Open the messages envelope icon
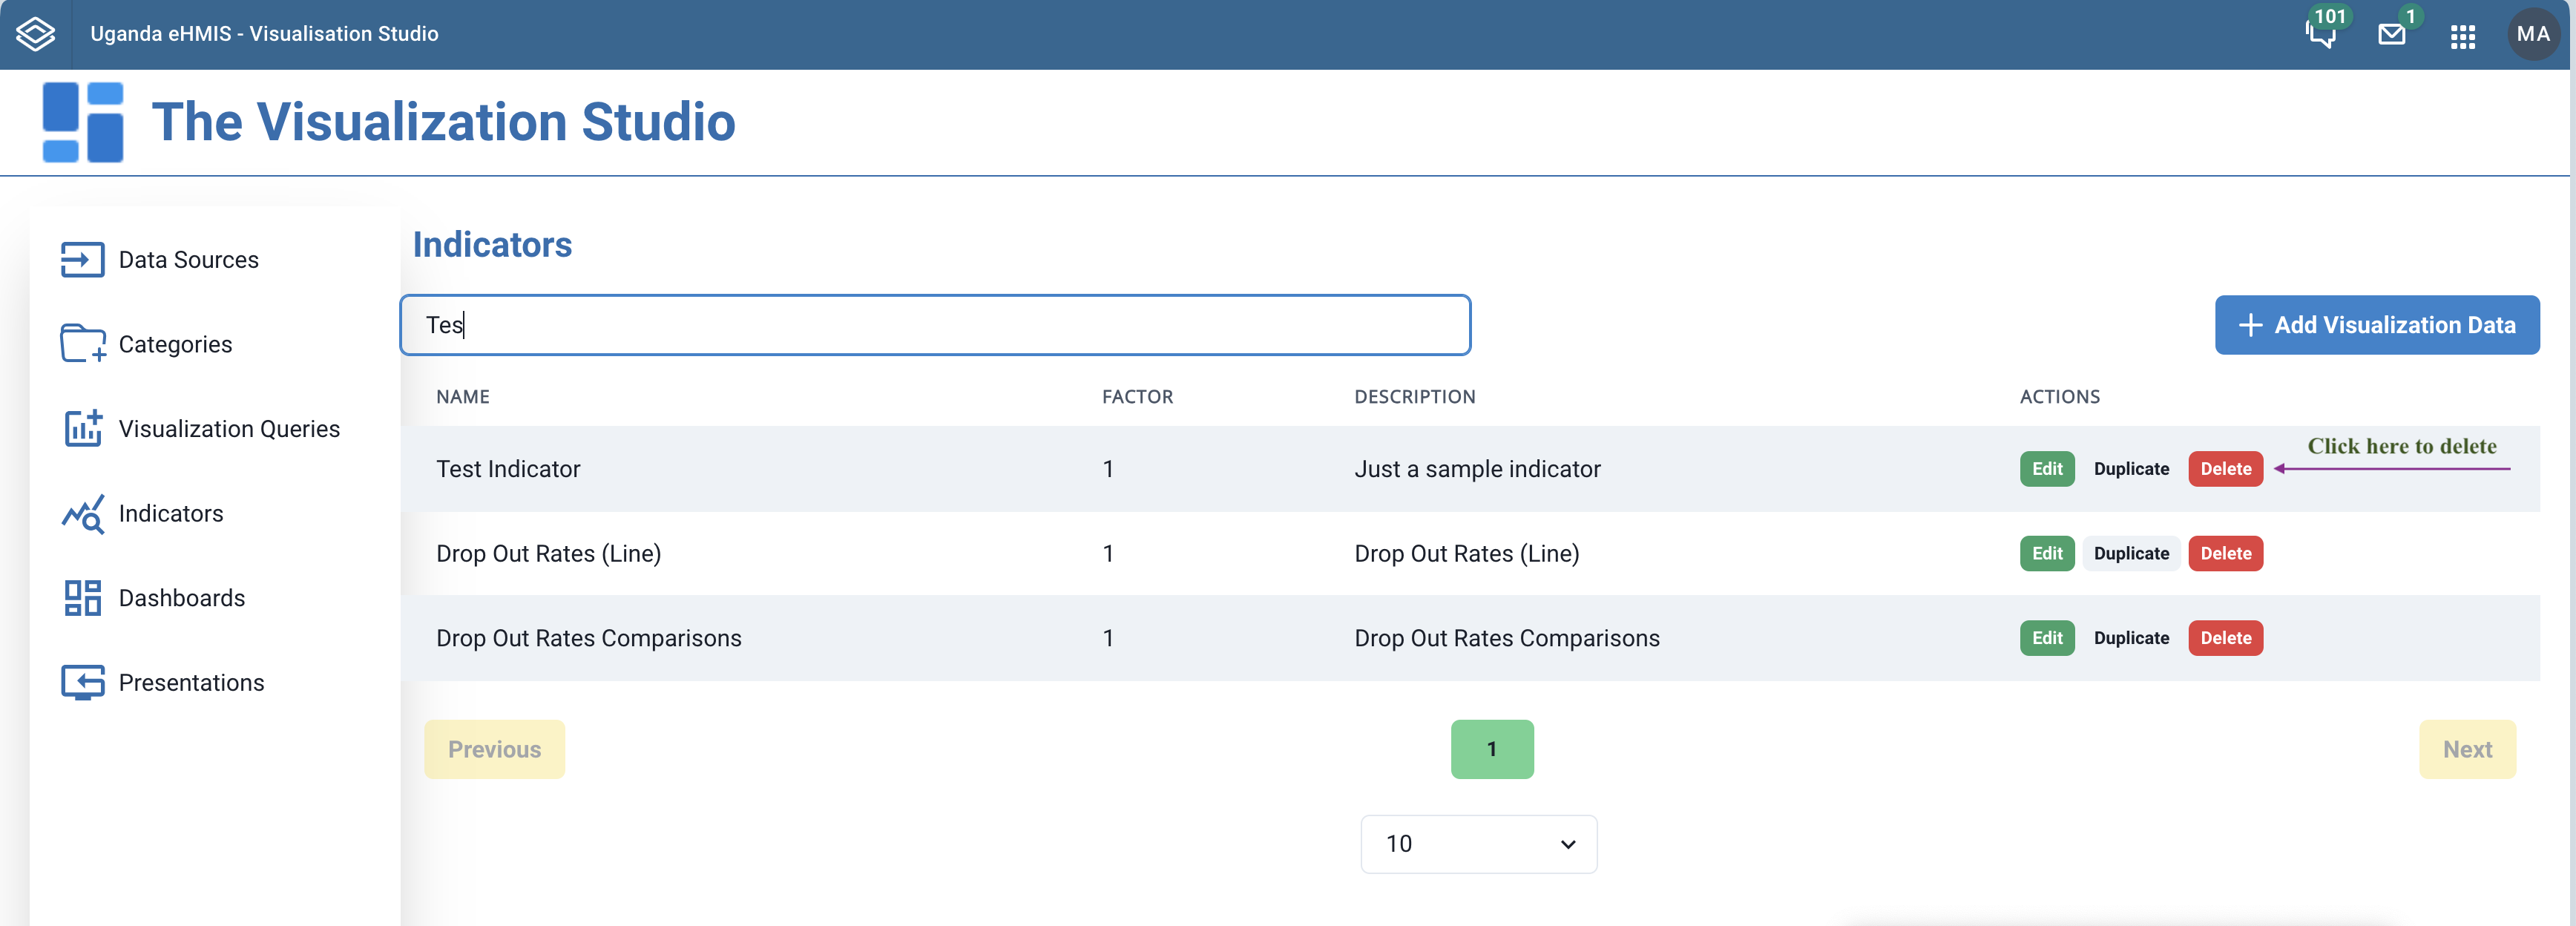This screenshot has height=926, width=2576. [2391, 35]
